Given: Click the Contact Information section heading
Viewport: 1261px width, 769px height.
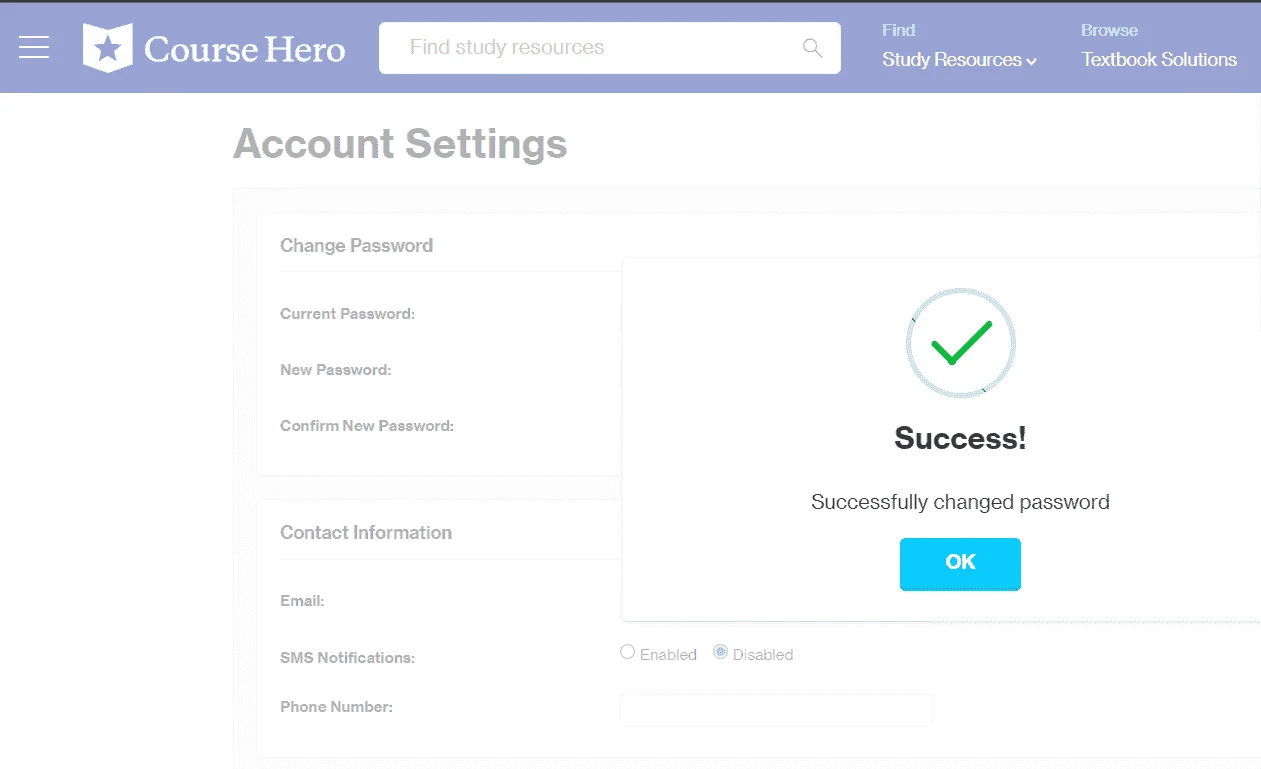Looking at the screenshot, I should pos(366,533).
